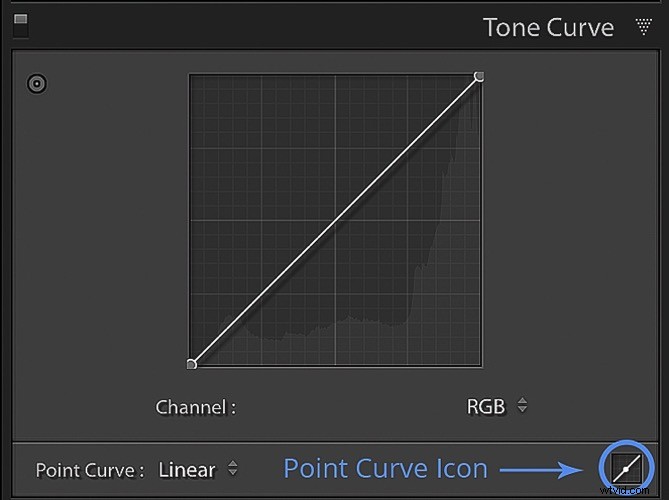
Task: Click the up-down arrows beside Linear
Action: tap(233, 468)
